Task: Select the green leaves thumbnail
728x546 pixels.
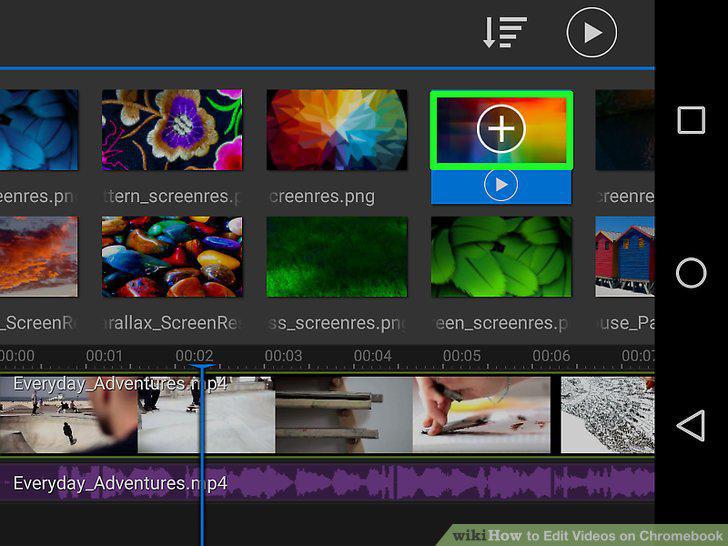Action: pos(501,257)
